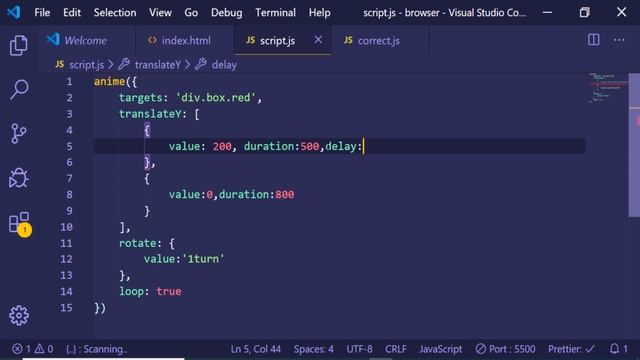Viewport: 640px width, 360px height.
Task: Open the Source Control view
Action: (18, 133)
